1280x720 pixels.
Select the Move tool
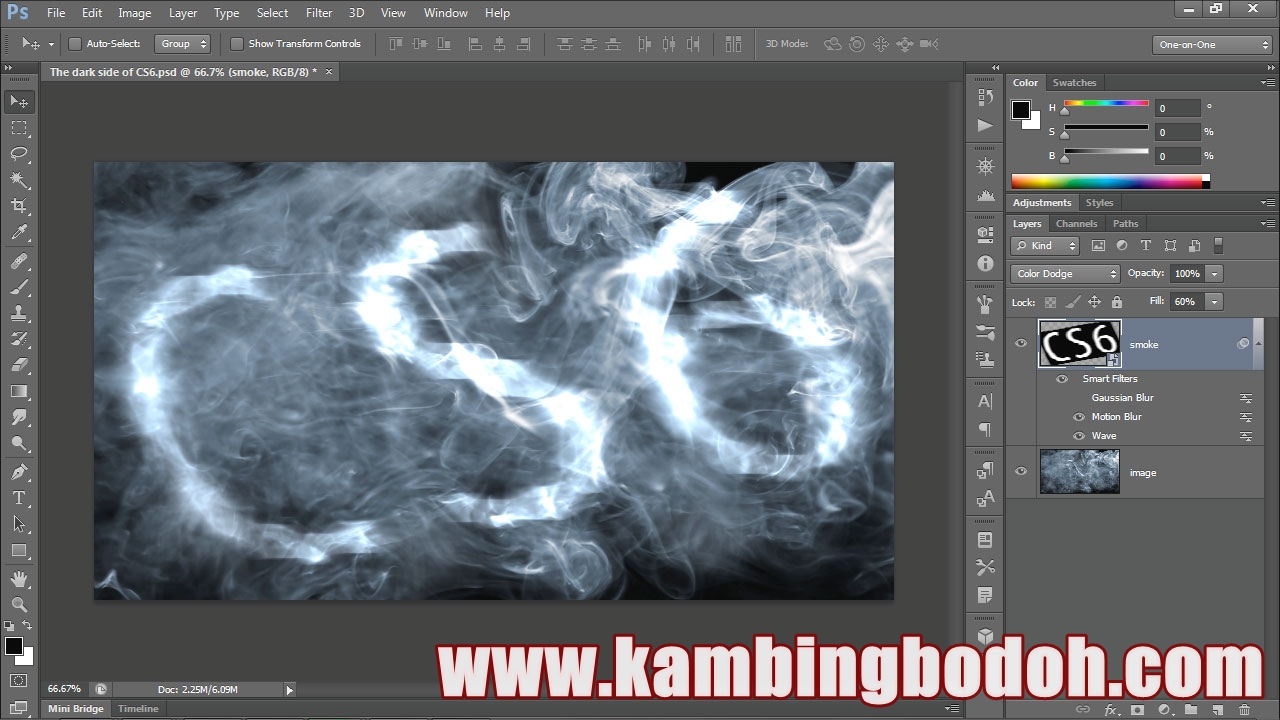pos(19,101)
